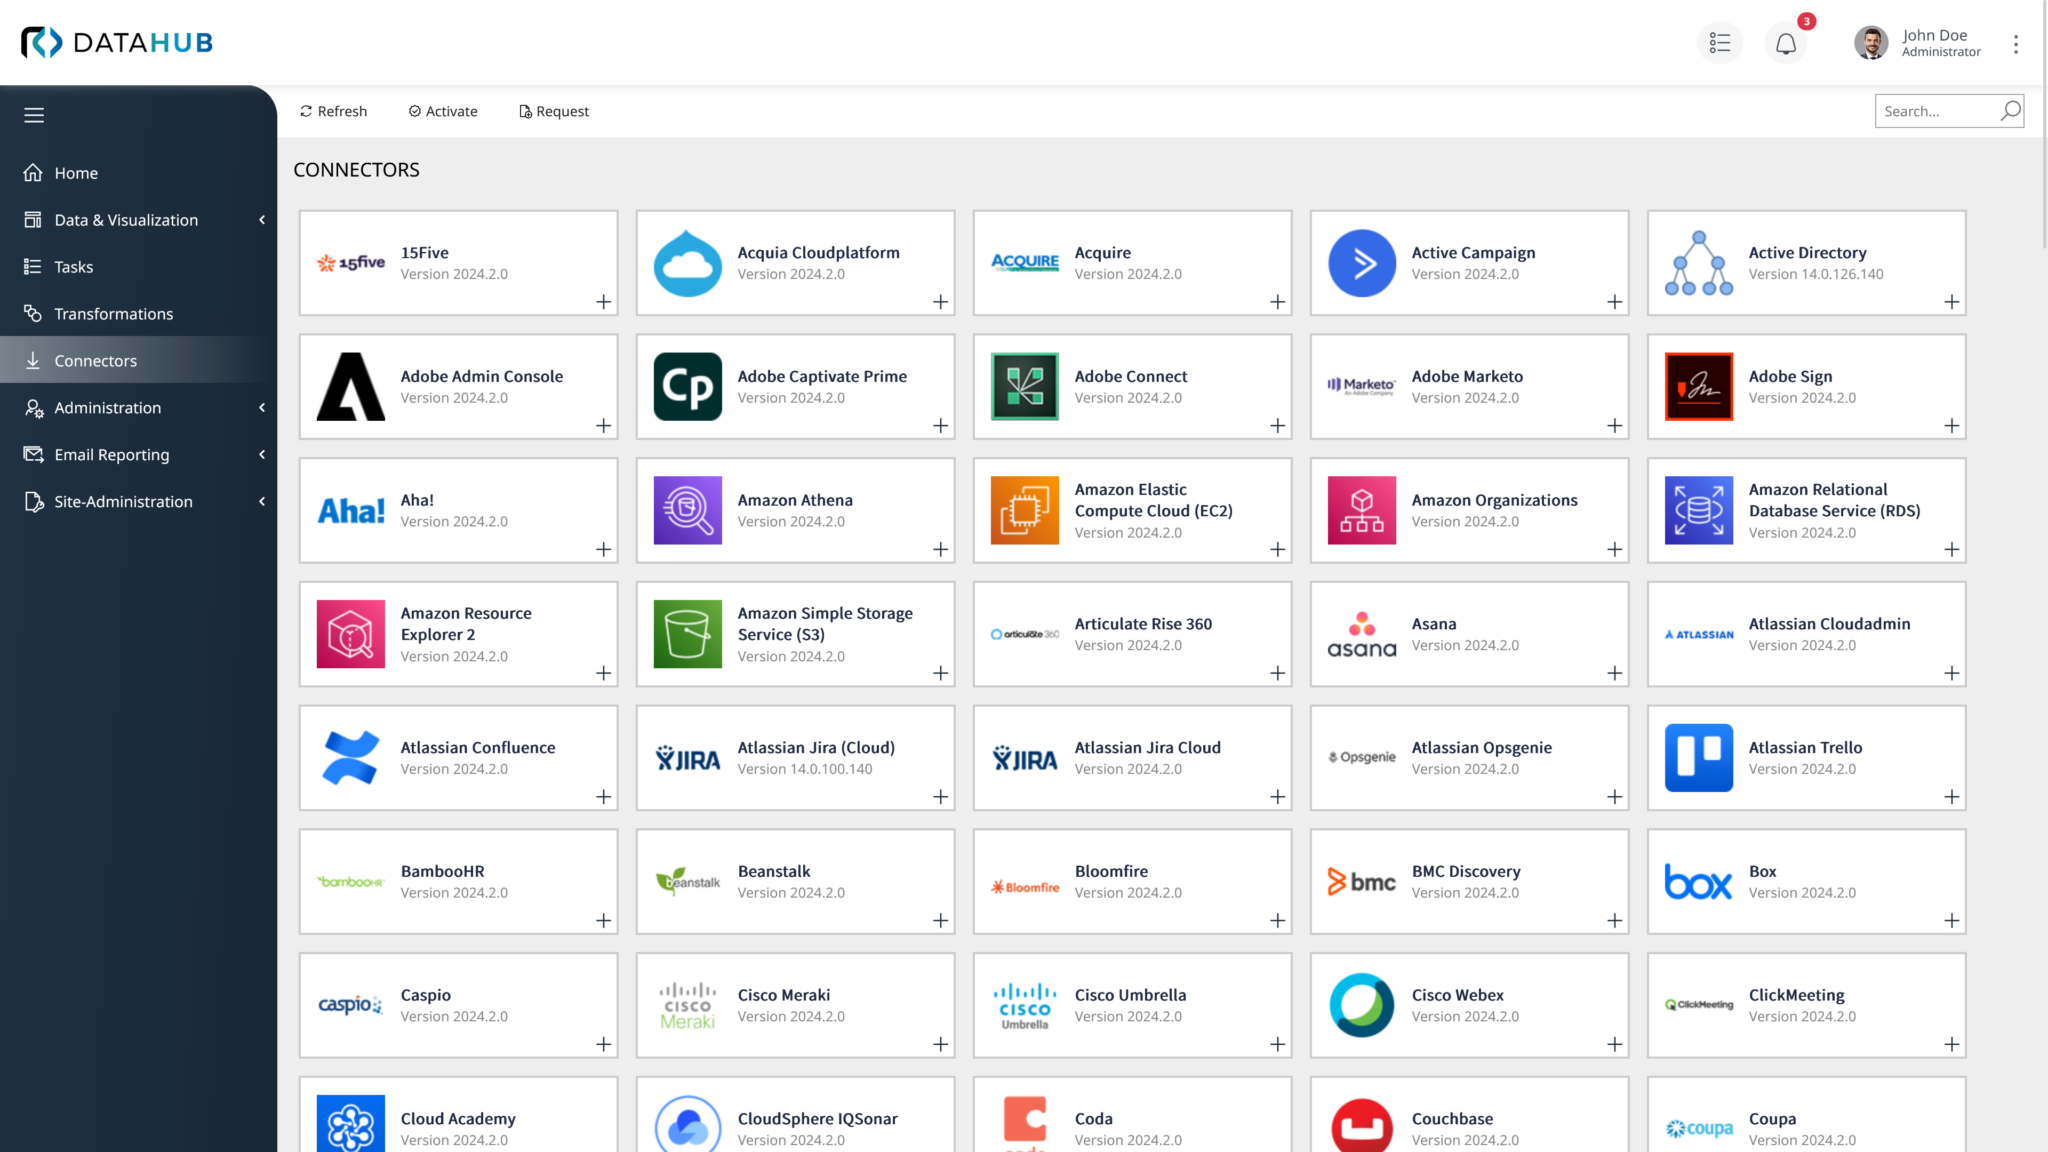Add the Active Directory connector with plus
This screenshot has width=2048, height=1152.
click(1951, 302)
